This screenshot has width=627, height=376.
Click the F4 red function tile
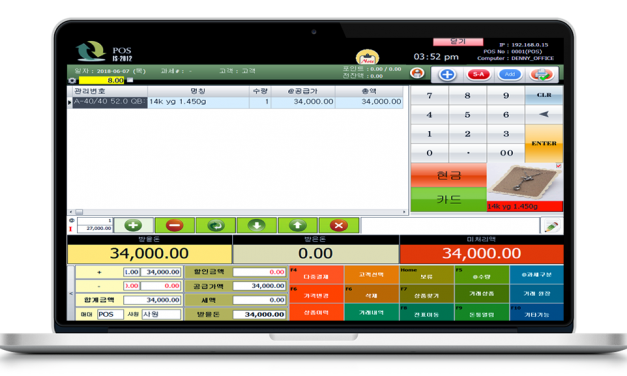pos(316,275)
